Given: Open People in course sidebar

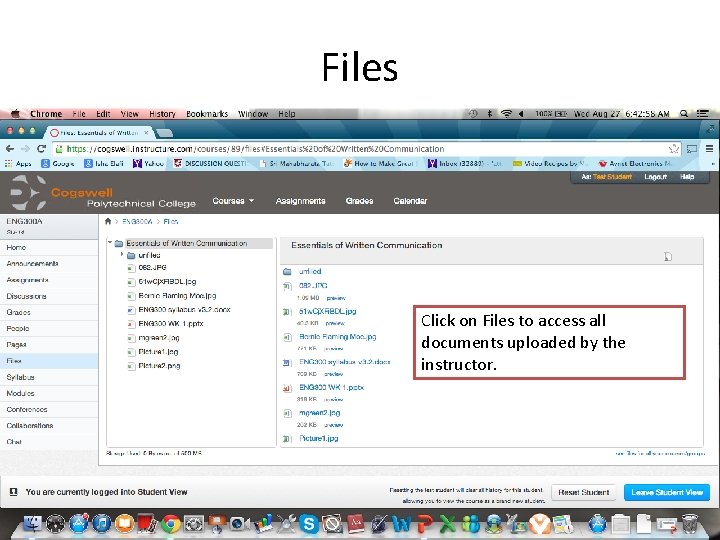Looking at the screenshot, I should [x=49, y=328].
